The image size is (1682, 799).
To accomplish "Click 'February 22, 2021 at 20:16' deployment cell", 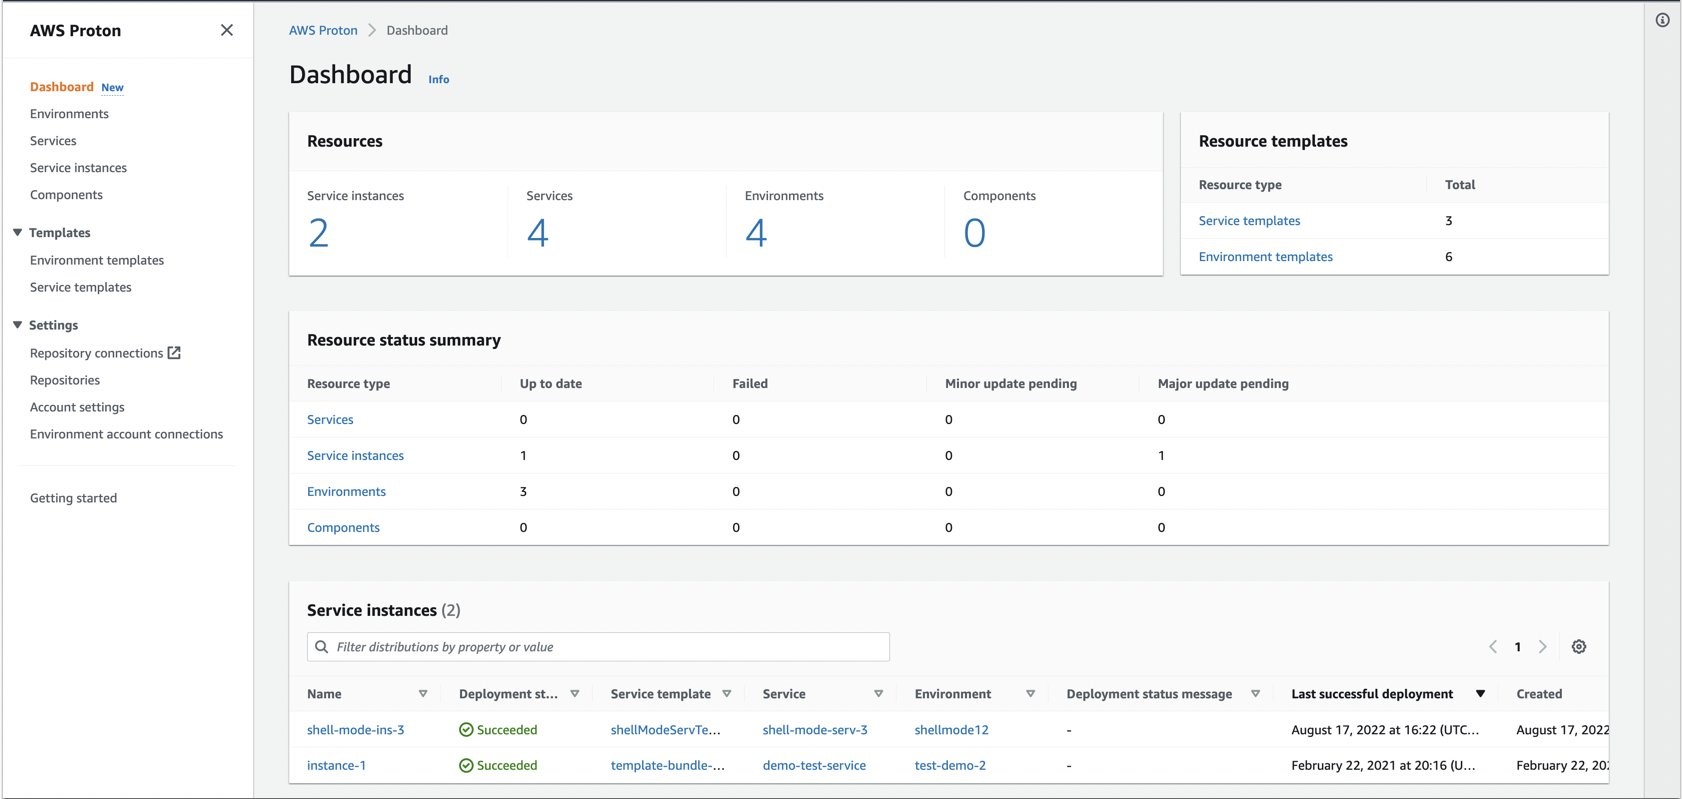I will (1383, 766).
